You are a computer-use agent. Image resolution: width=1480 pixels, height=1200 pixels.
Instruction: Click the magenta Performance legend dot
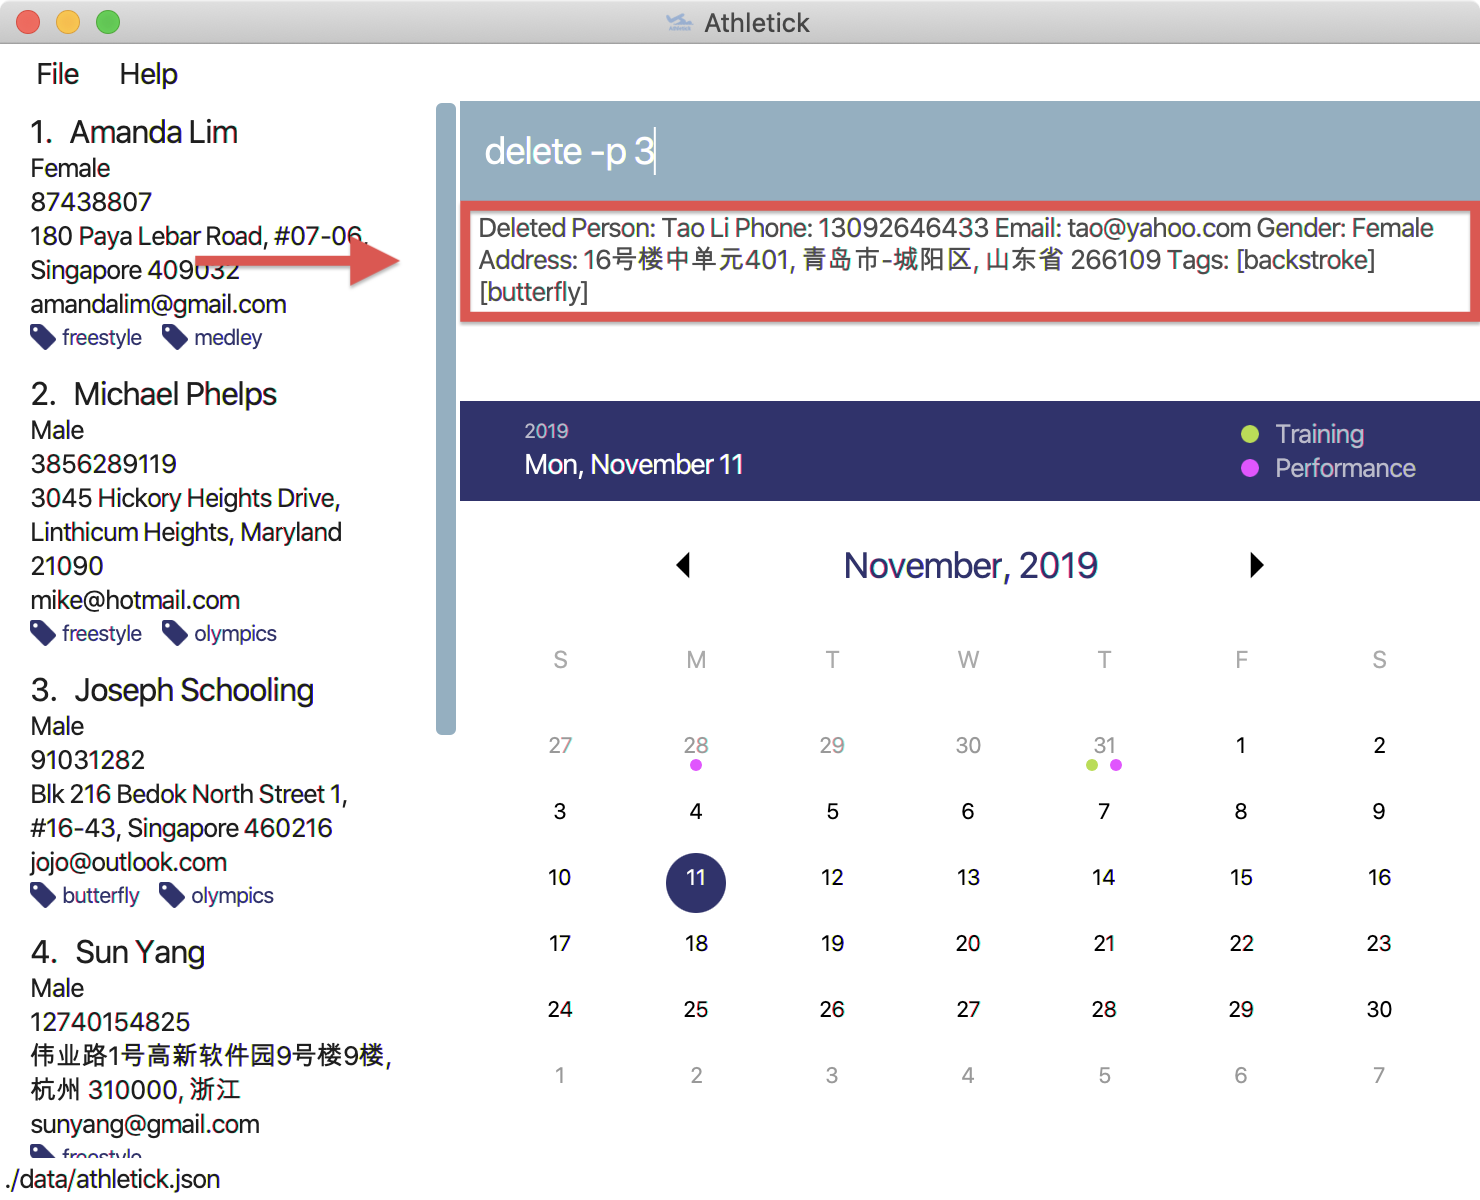tap(1250, 468)
